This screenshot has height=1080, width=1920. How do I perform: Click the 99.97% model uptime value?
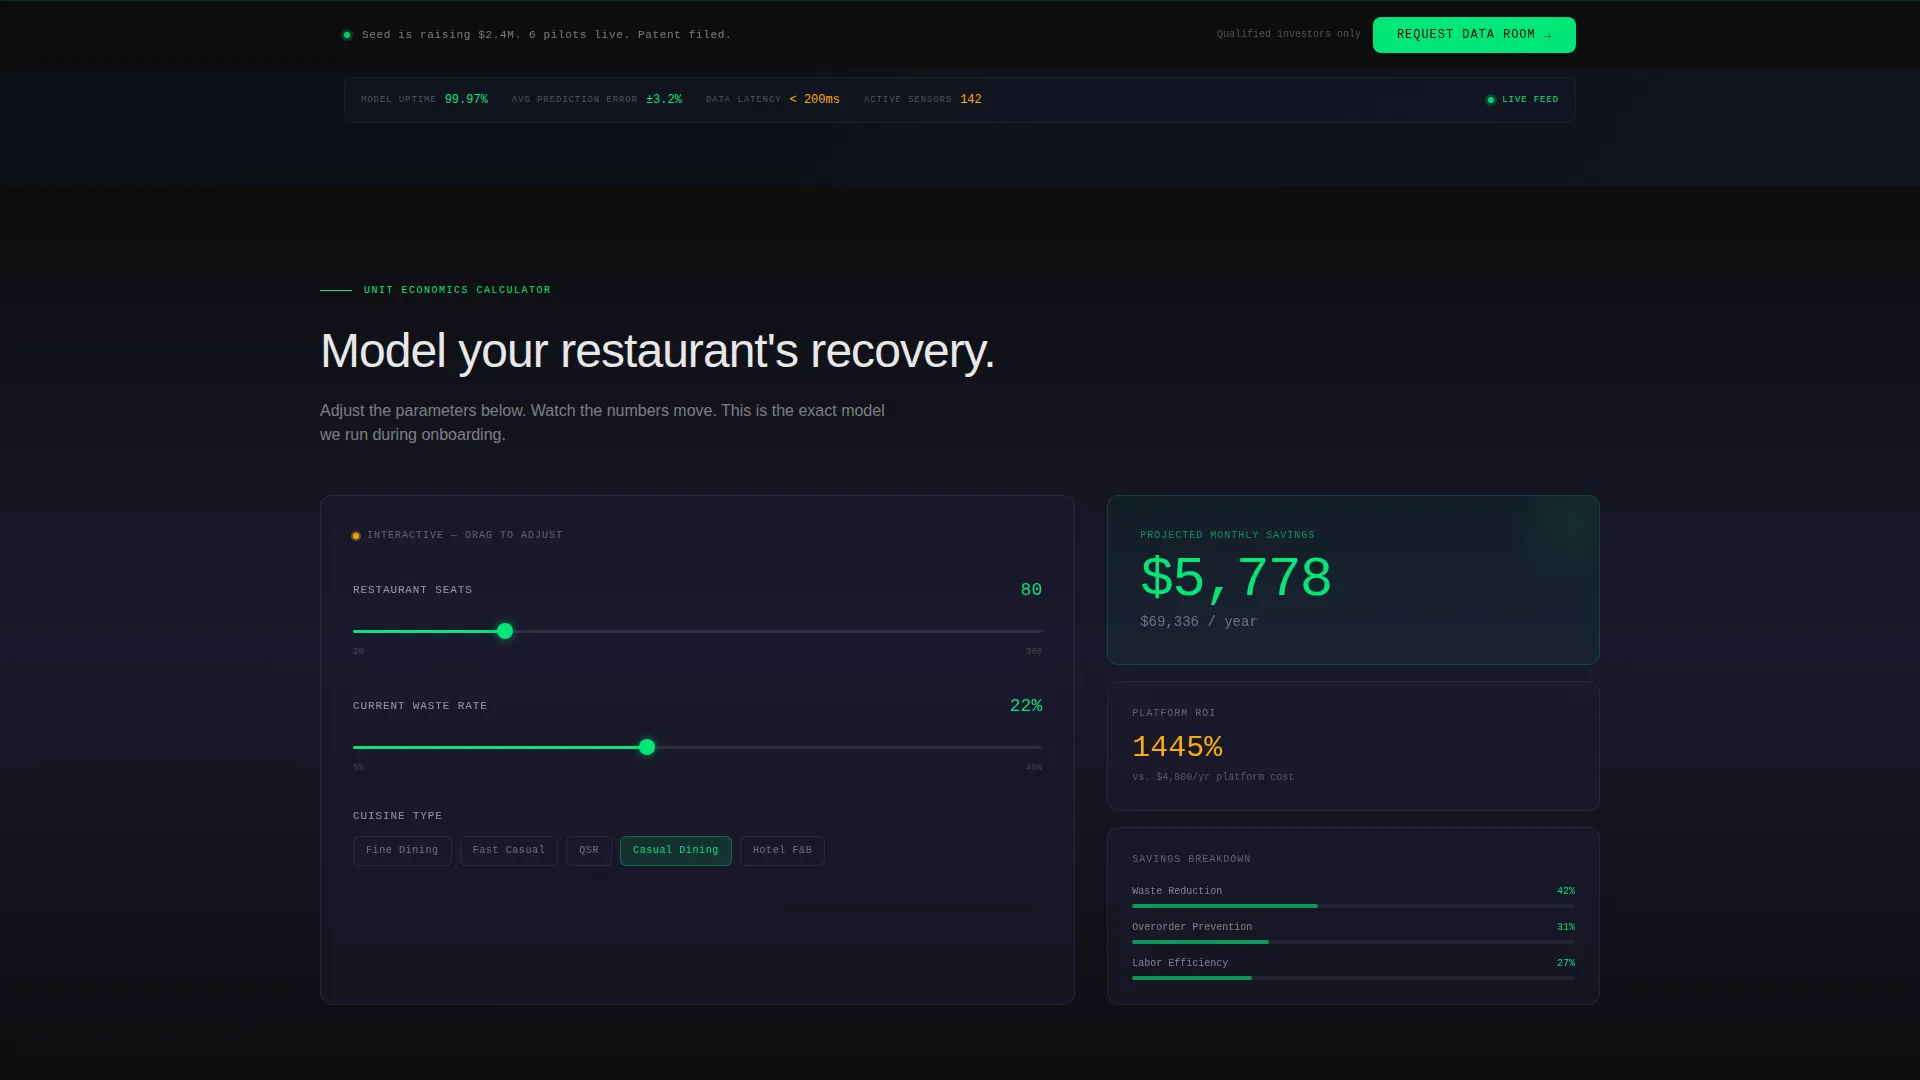tap(466, 100)
